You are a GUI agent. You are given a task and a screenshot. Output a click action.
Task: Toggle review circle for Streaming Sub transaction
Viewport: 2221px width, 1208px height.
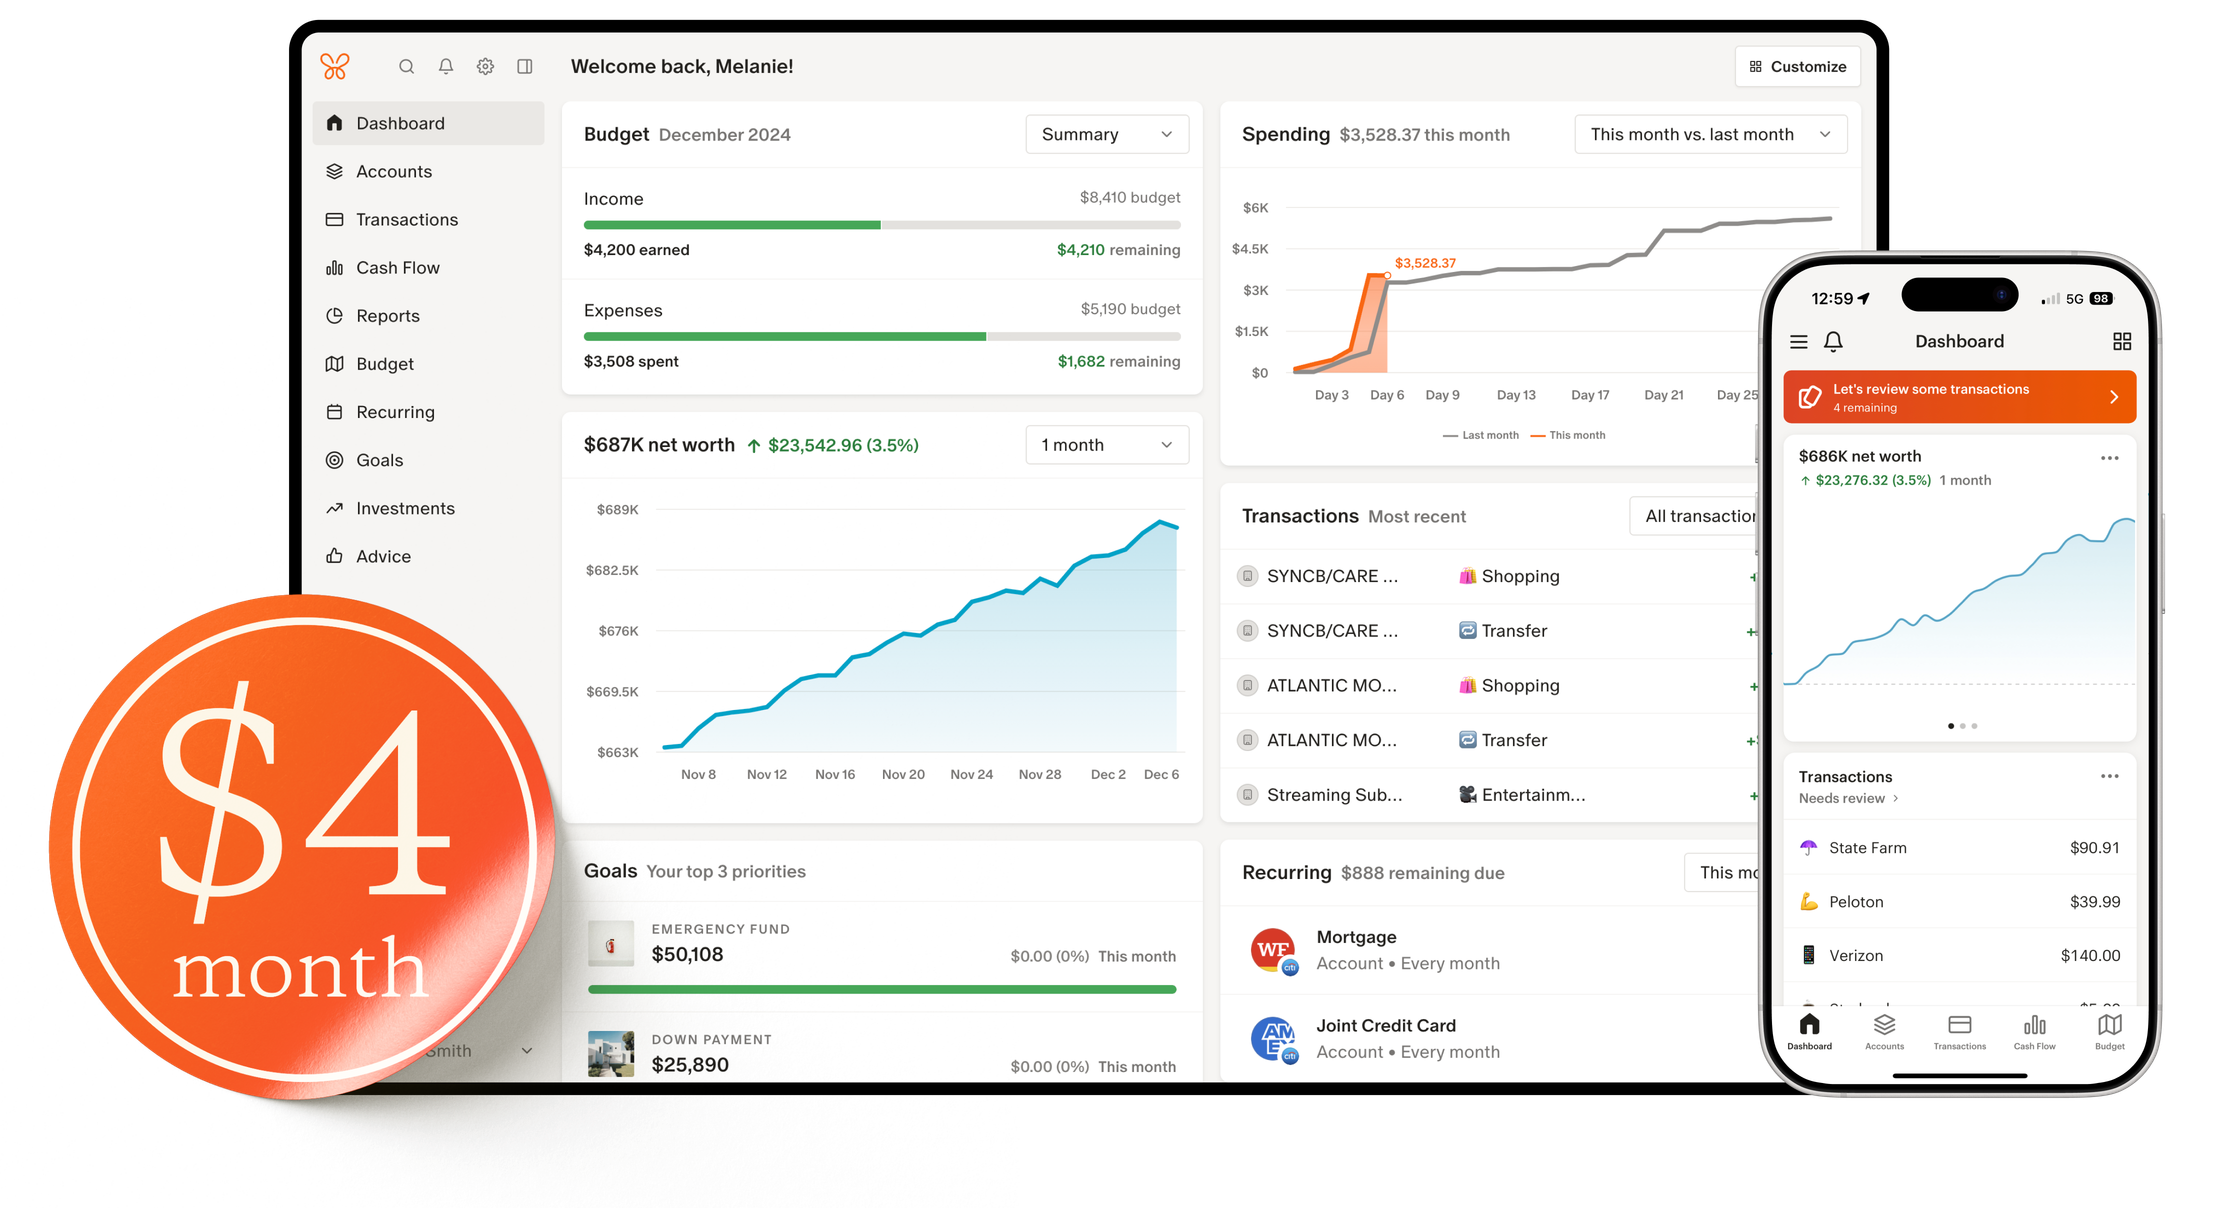click(x=1247, y=796)
